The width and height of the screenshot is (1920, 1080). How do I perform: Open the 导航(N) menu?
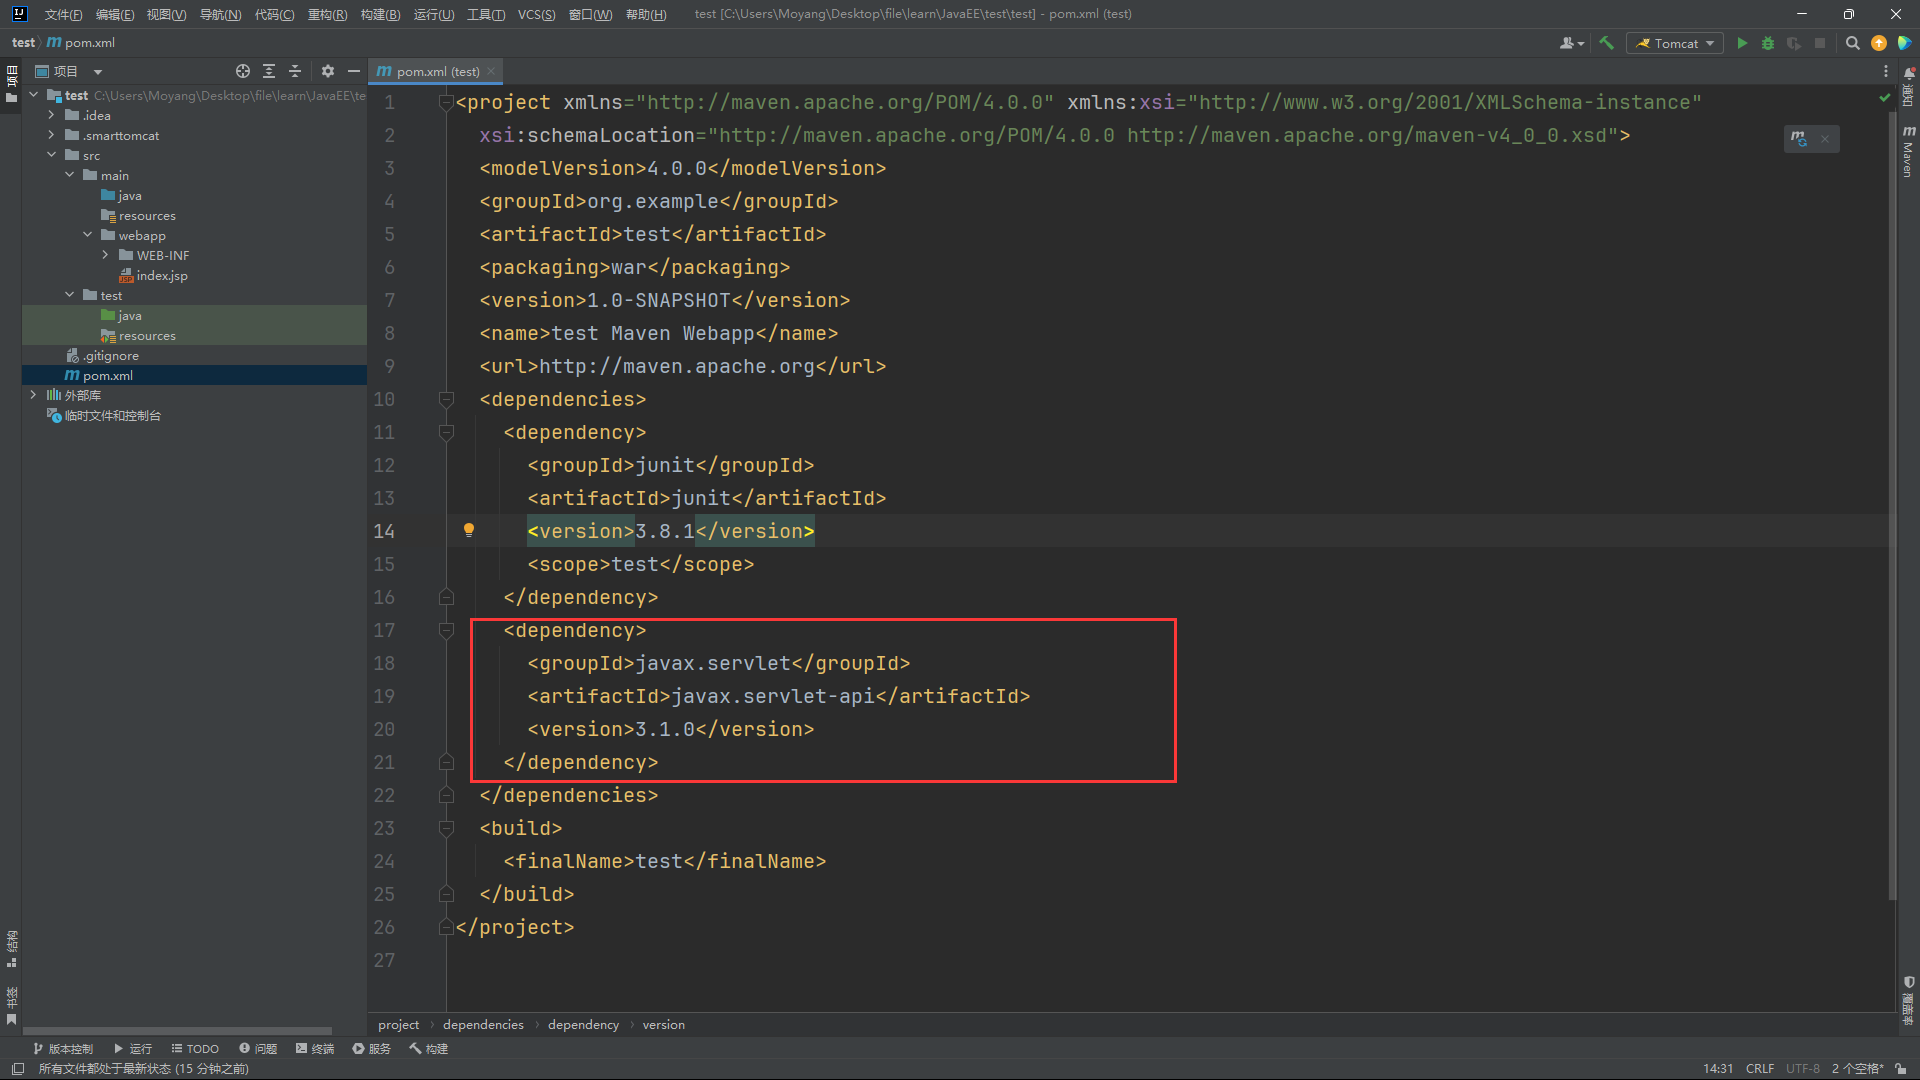220,14
